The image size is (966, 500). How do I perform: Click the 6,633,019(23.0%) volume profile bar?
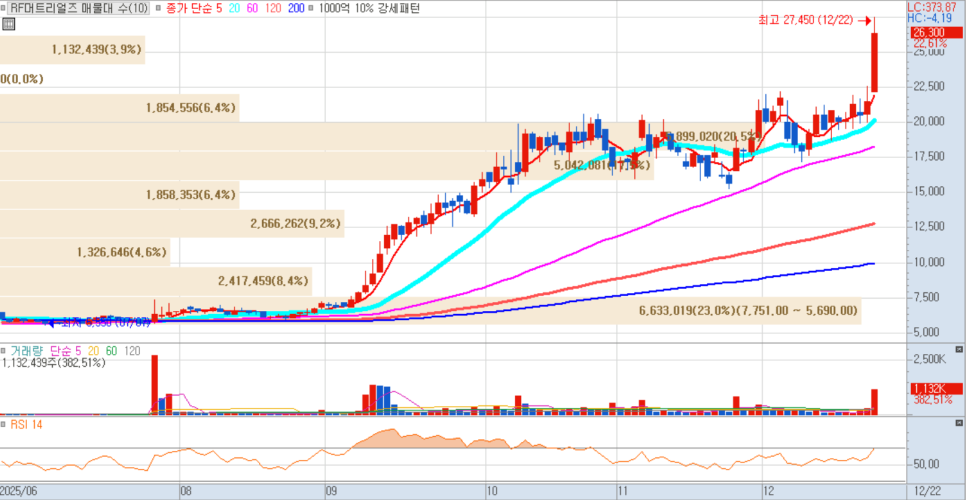pos(431,310)
